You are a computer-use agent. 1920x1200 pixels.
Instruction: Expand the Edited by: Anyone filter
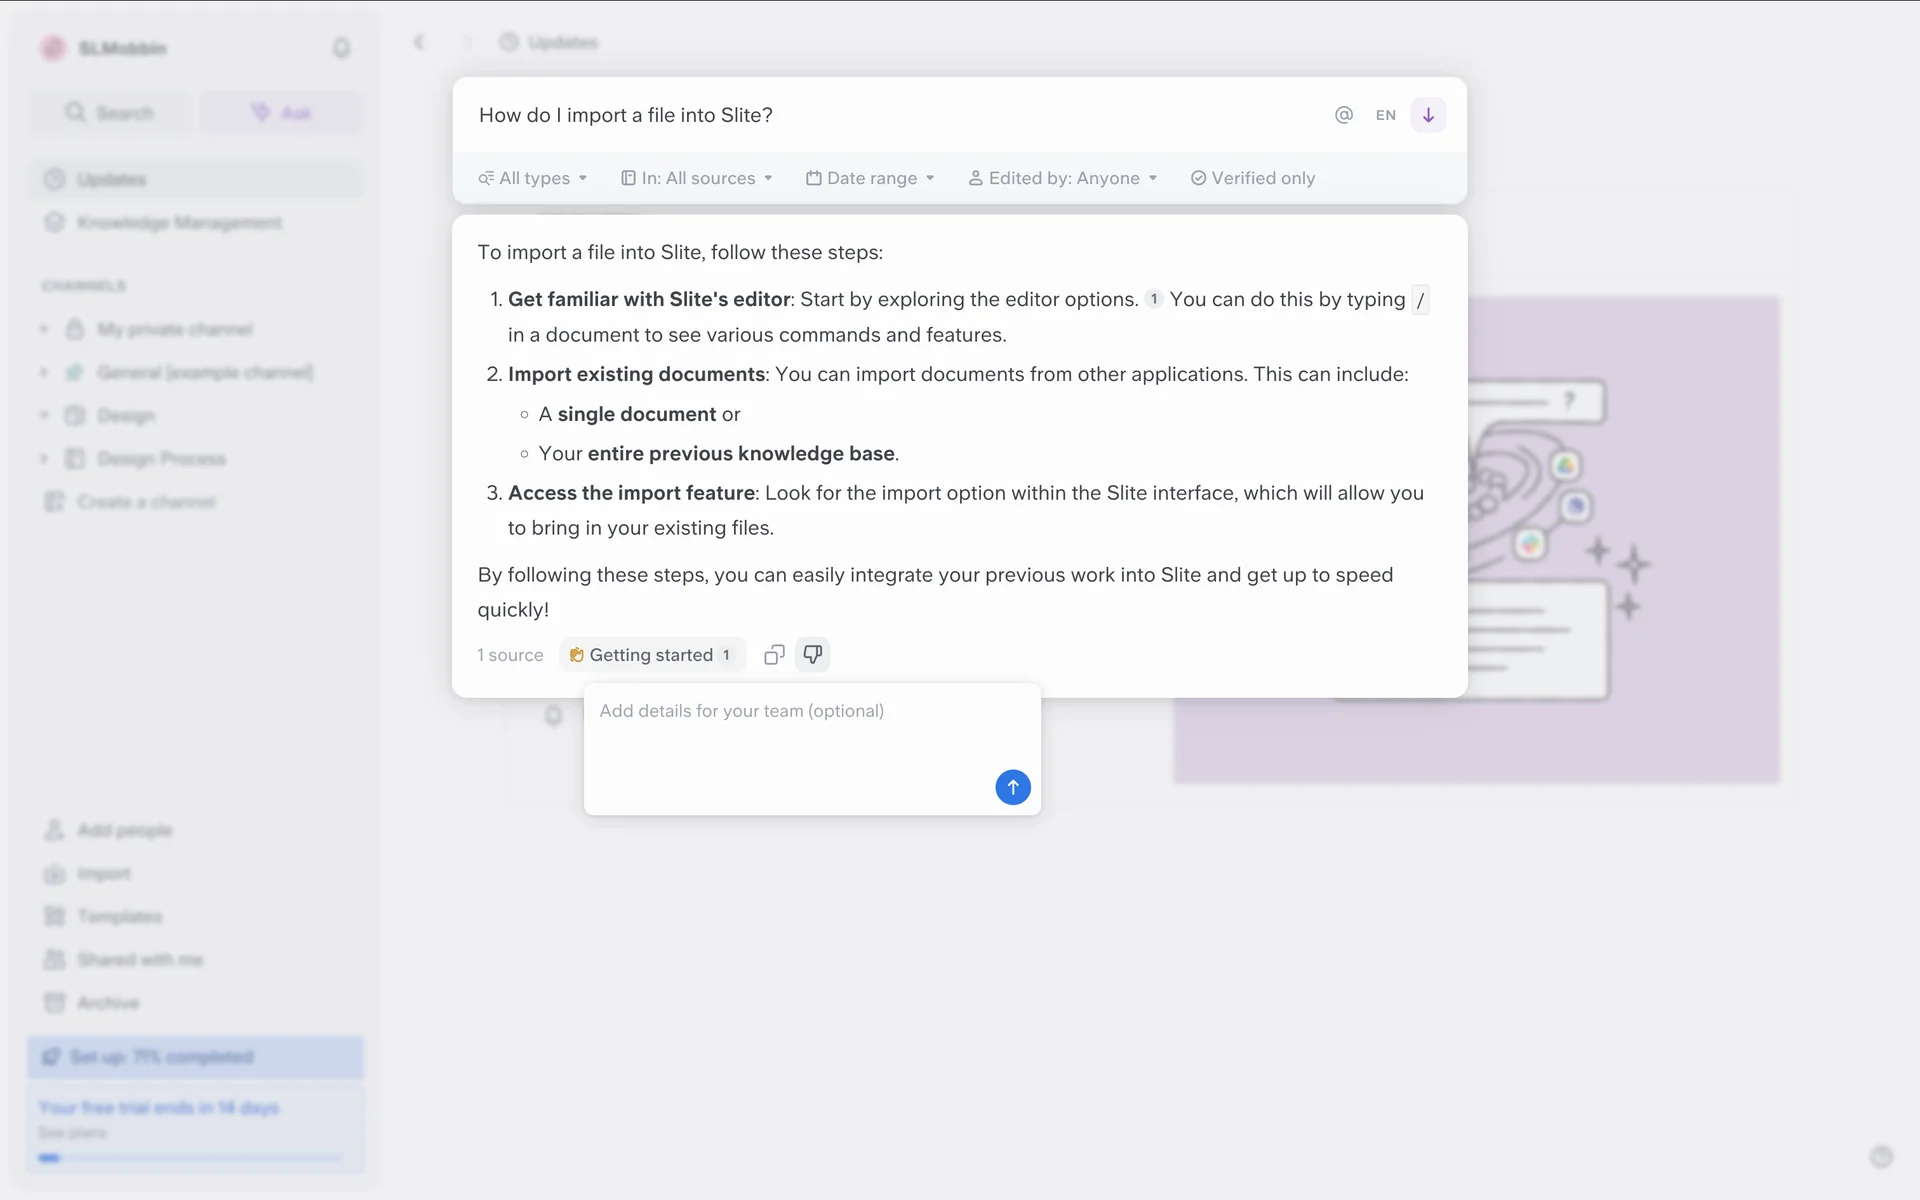point(1062,178)
